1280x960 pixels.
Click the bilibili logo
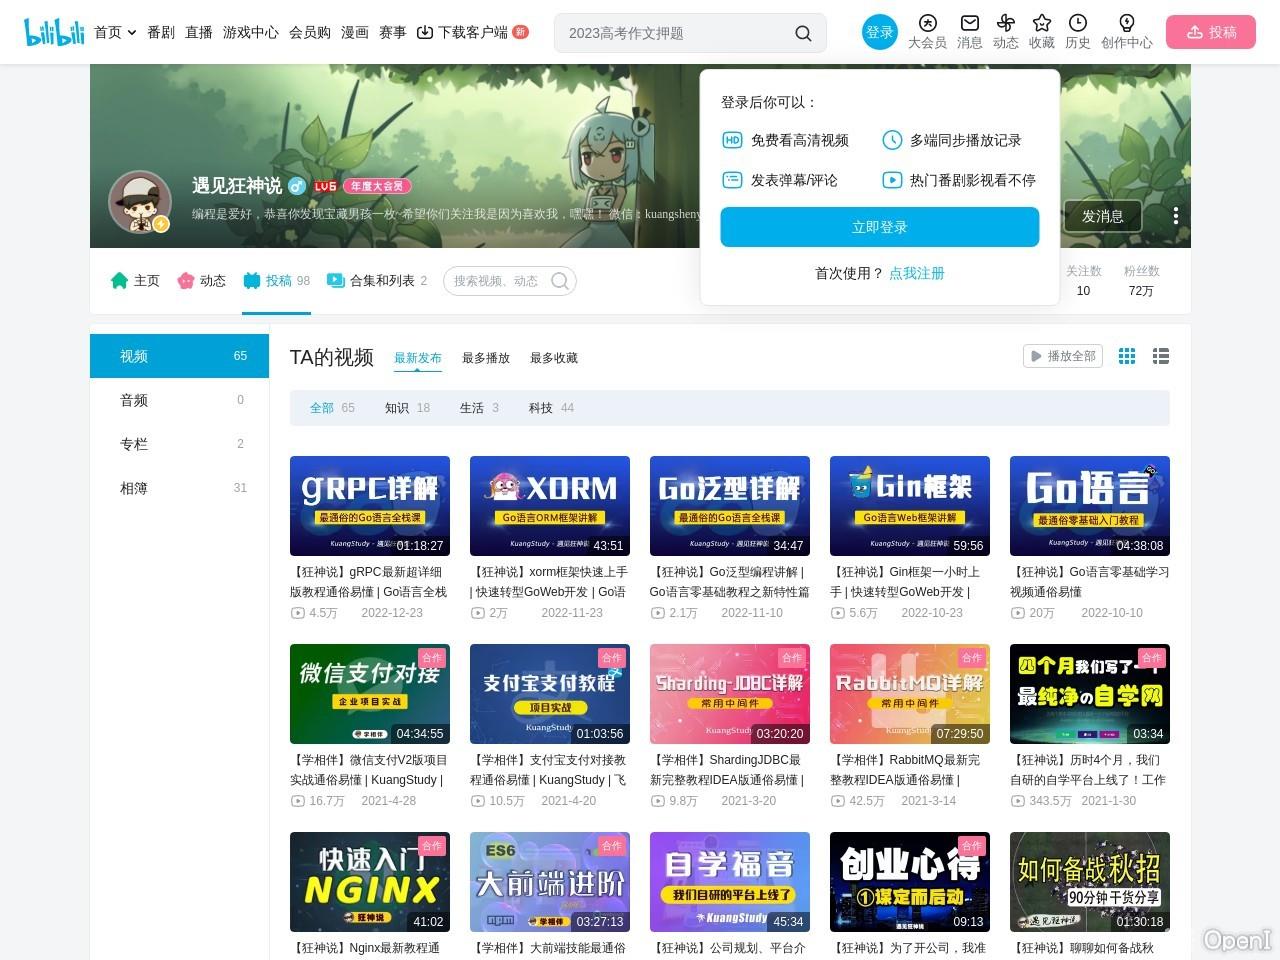(54, 32)
